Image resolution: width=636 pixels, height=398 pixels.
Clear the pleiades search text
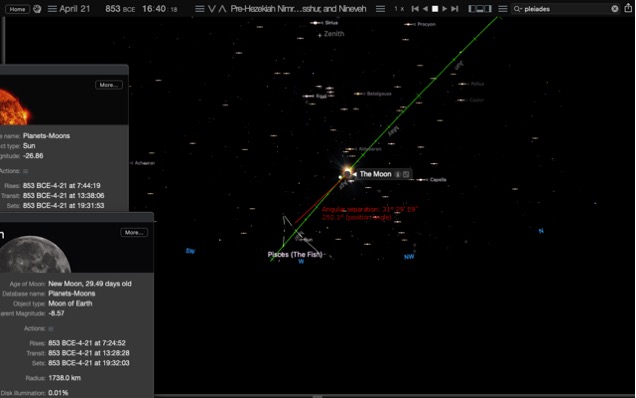(x=615, y=9)
